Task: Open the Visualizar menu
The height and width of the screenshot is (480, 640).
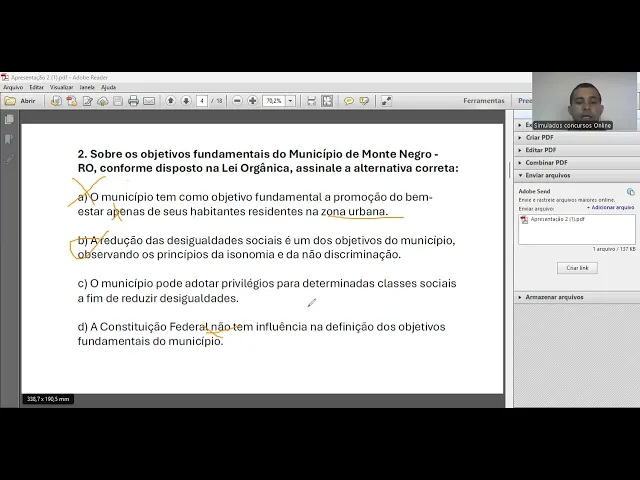Action: [61, 87]
